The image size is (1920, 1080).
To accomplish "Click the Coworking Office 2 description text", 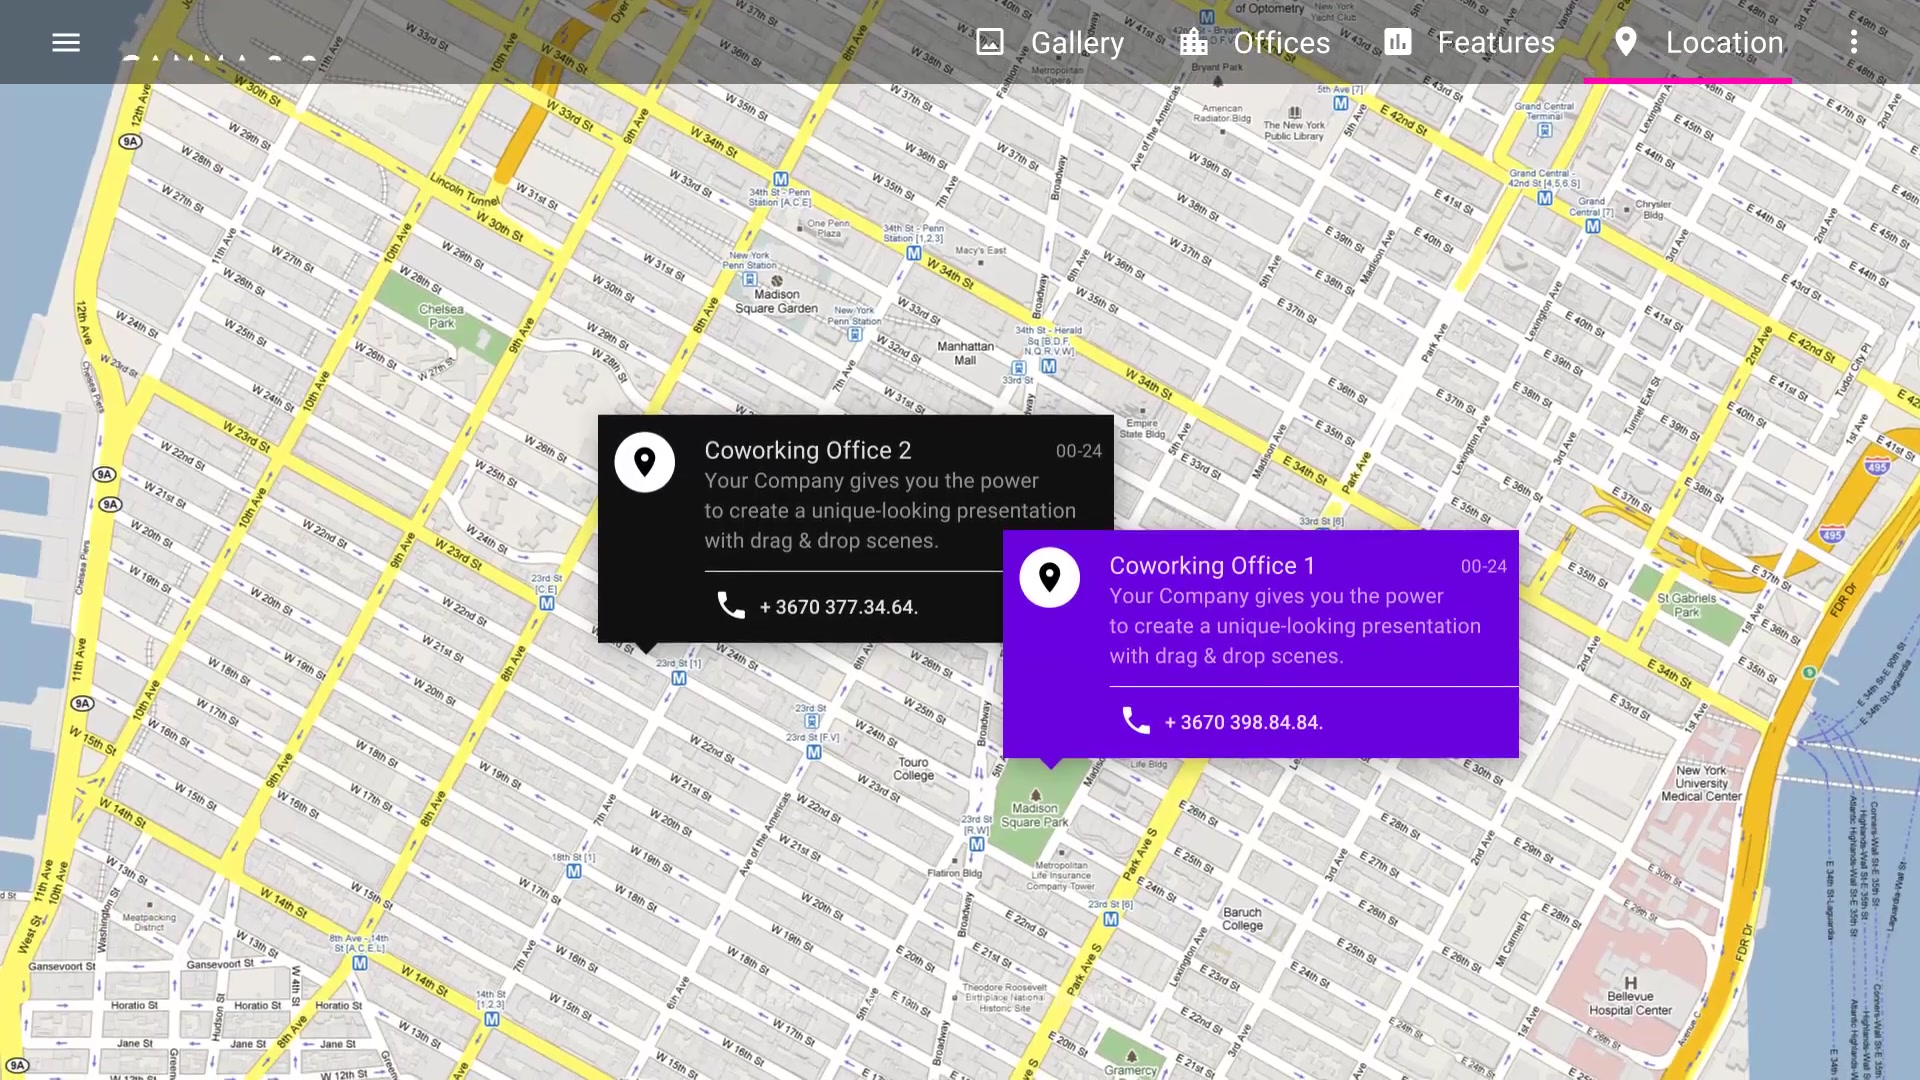I will coord(890,511).
